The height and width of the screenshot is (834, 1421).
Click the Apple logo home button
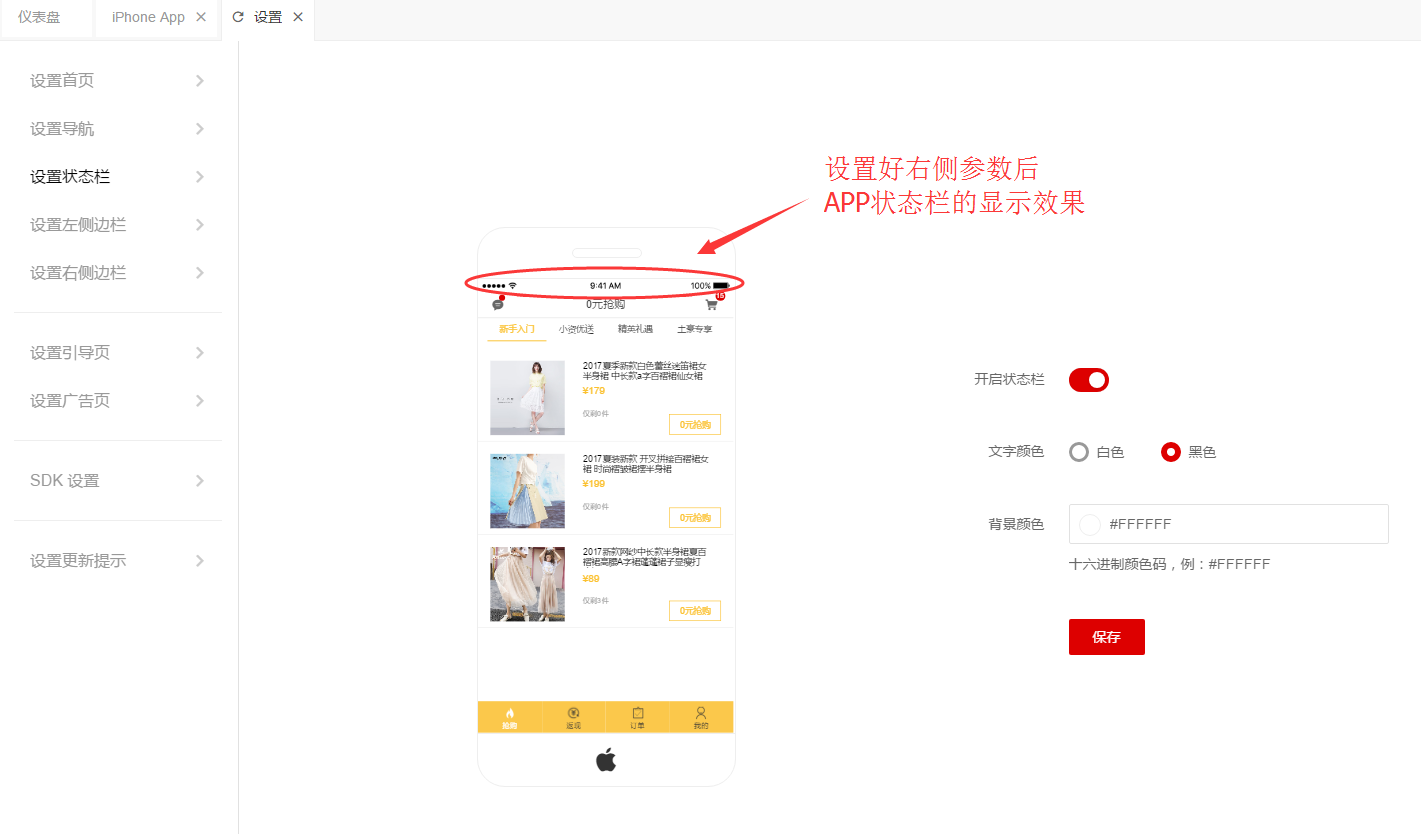pyautogui.click(x=606, y=760)
